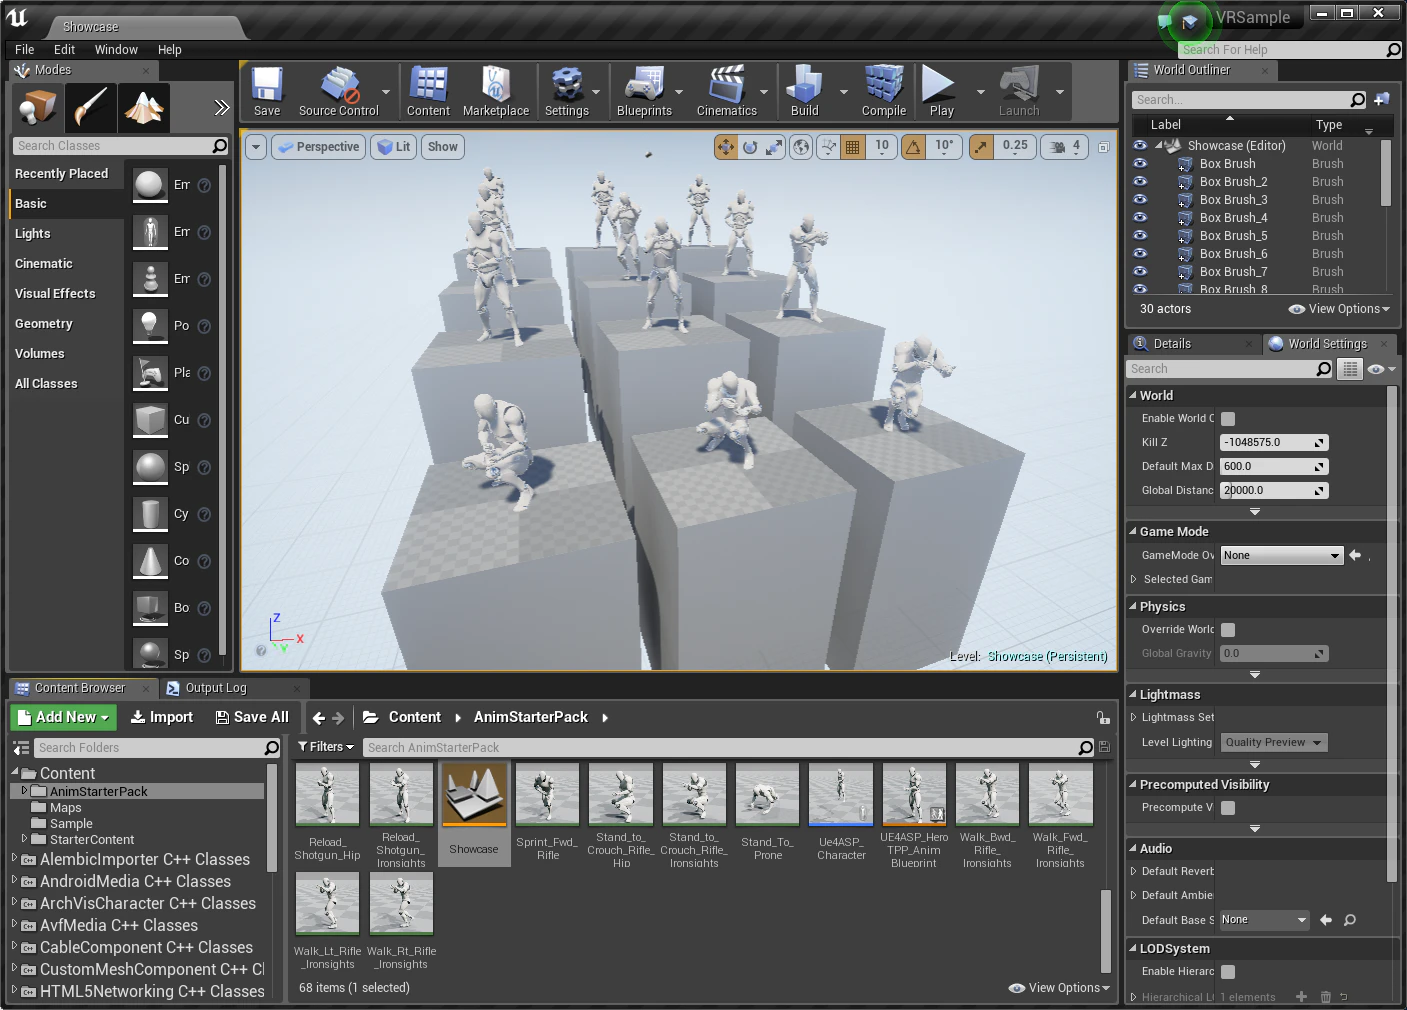Lock the Content Browser padlock icon

(x=1102, y=717)
